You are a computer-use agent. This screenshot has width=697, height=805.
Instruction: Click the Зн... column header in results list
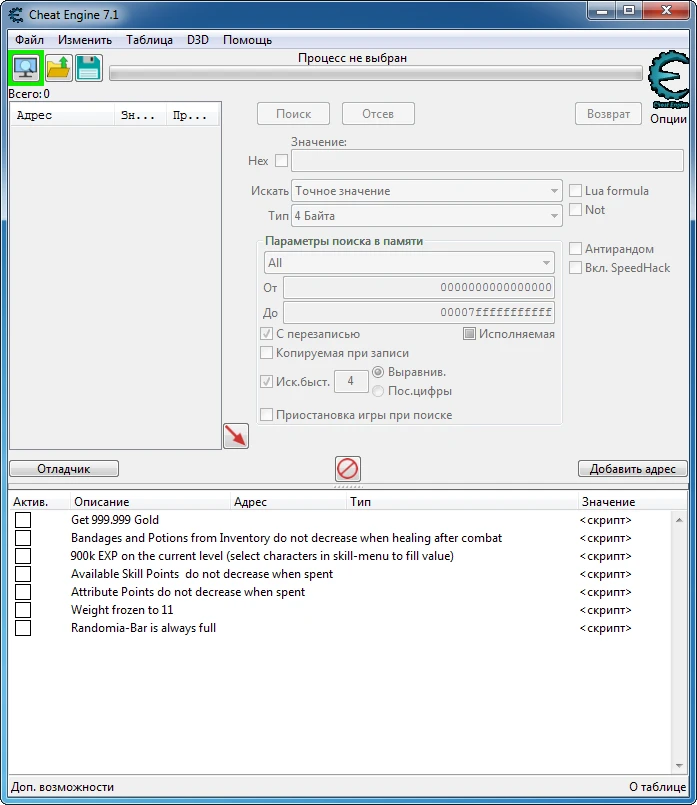coord(140,116)
